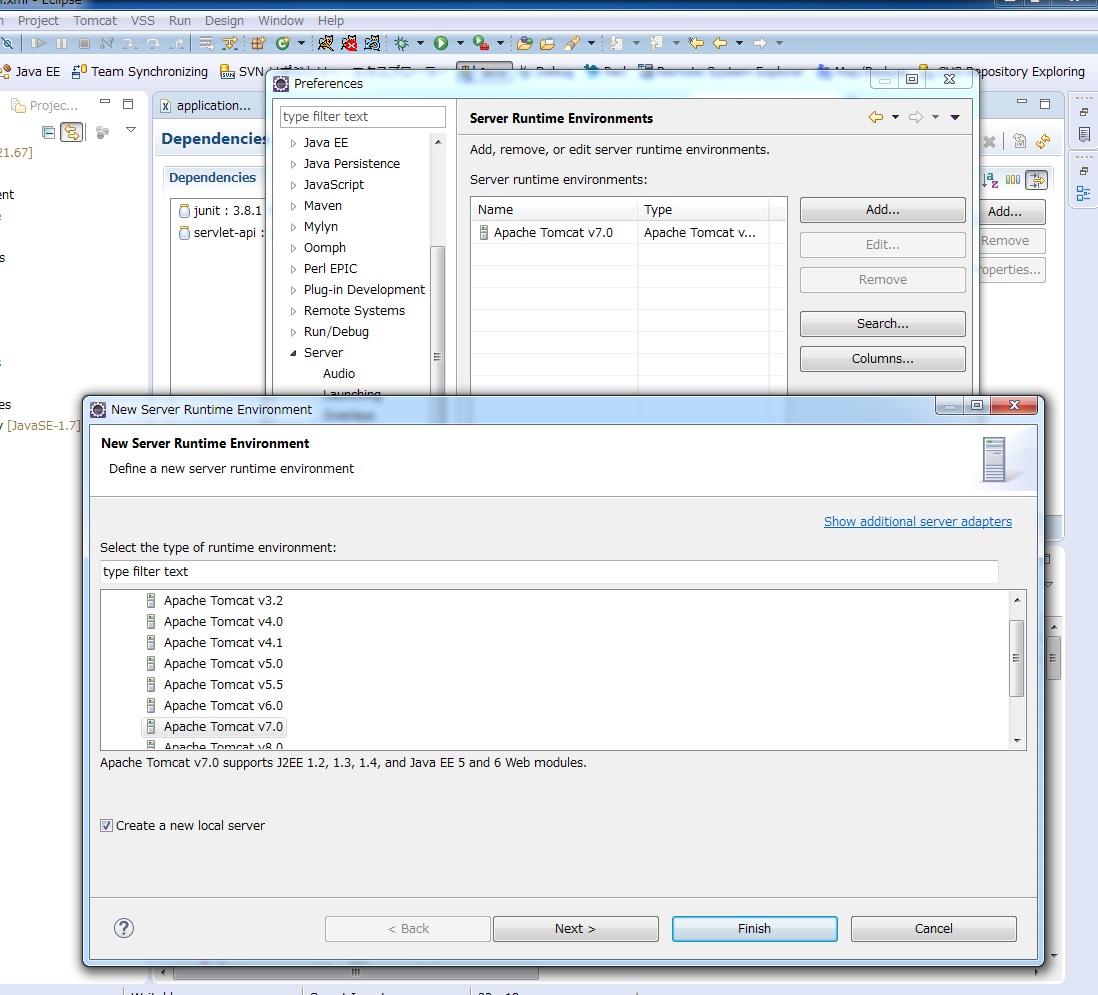Click the Collapse All icon in Project Explorer
Screen dimensions: 1098x995
48,132
